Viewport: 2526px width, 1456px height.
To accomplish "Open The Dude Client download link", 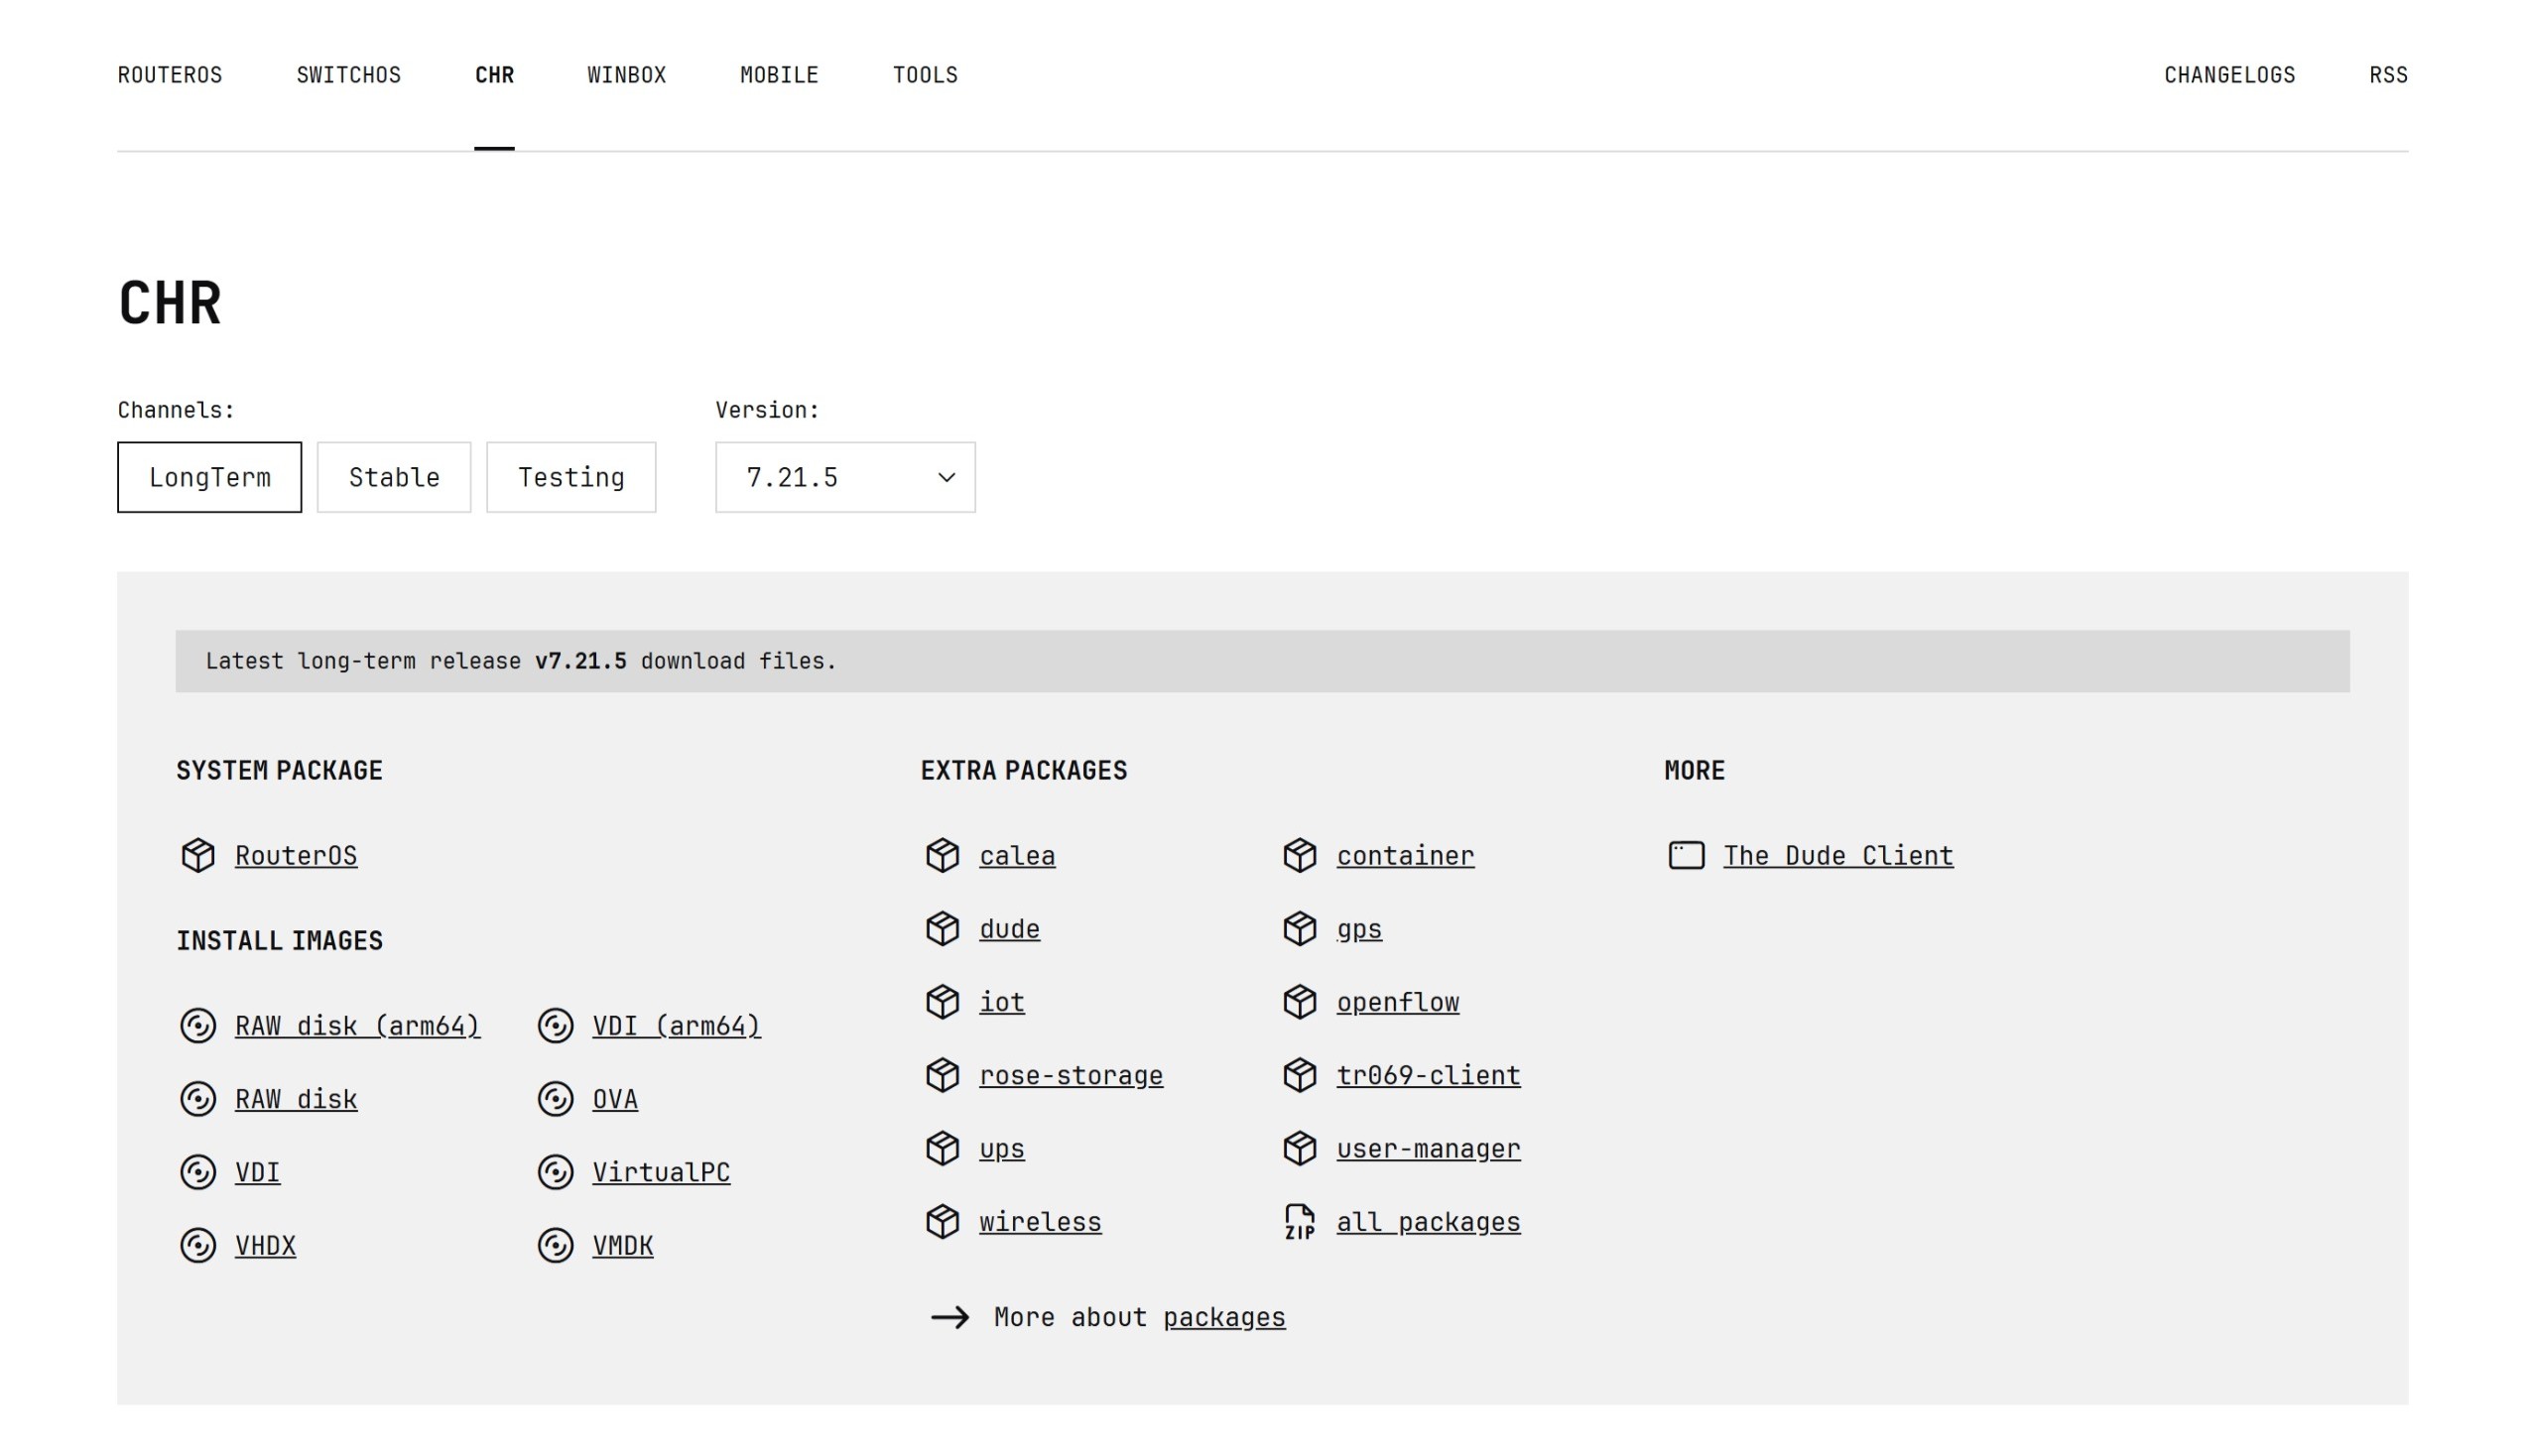I will (1838, 856).
